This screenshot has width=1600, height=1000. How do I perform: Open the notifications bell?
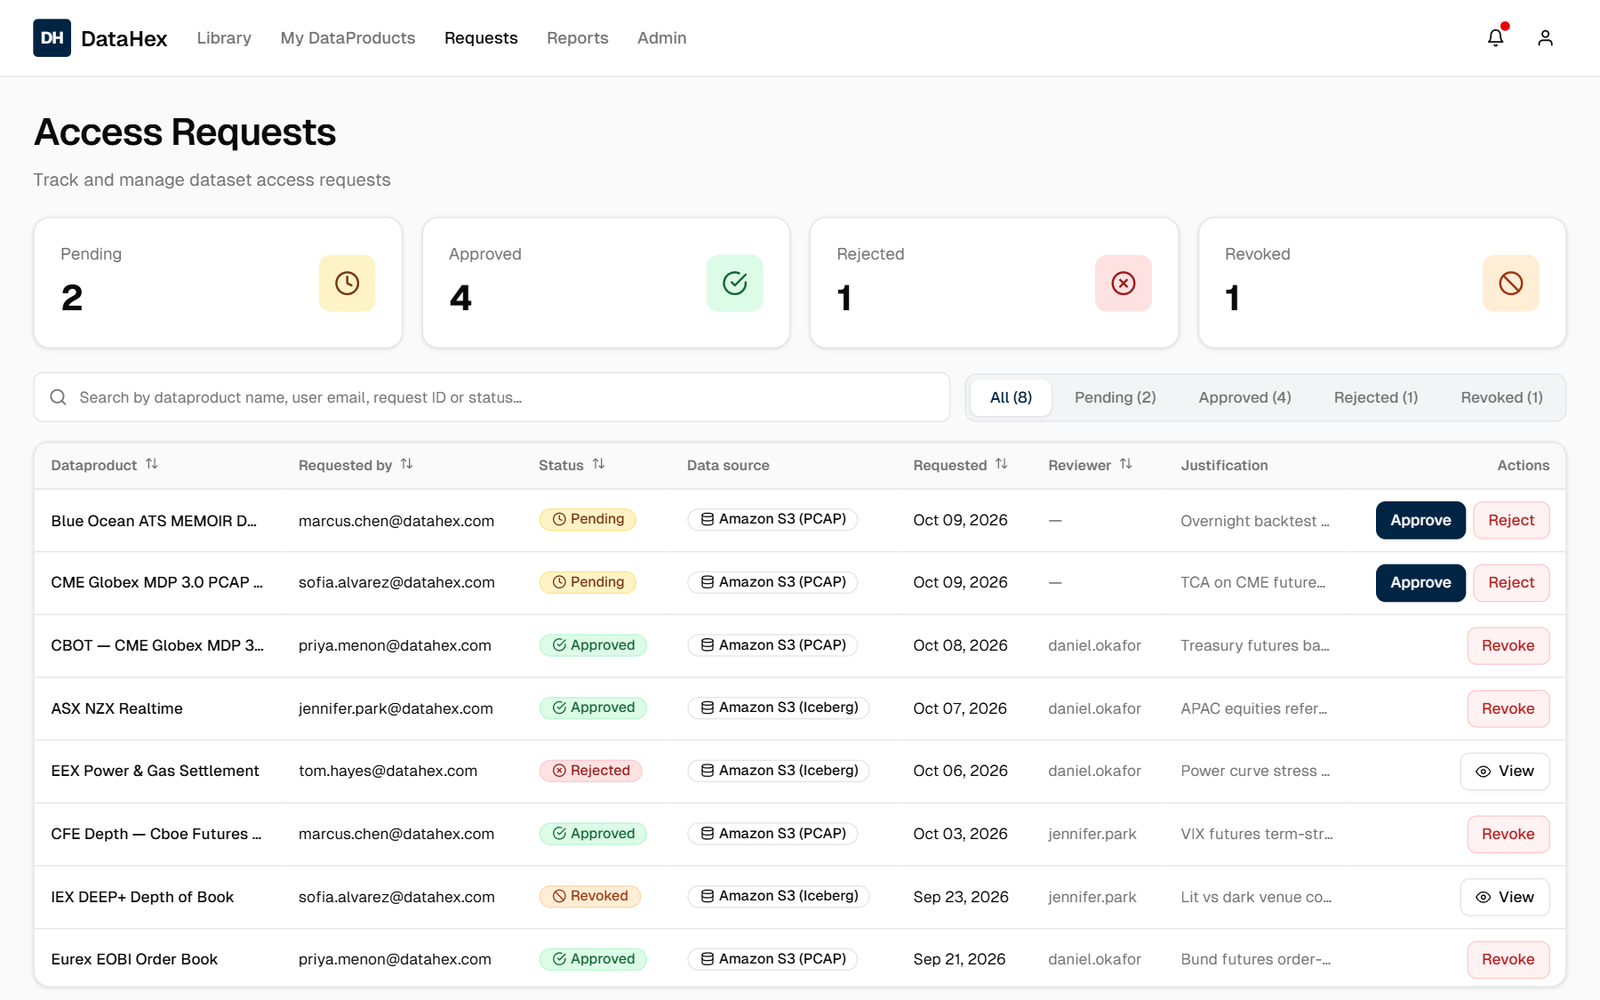(x=1495, y=38)
